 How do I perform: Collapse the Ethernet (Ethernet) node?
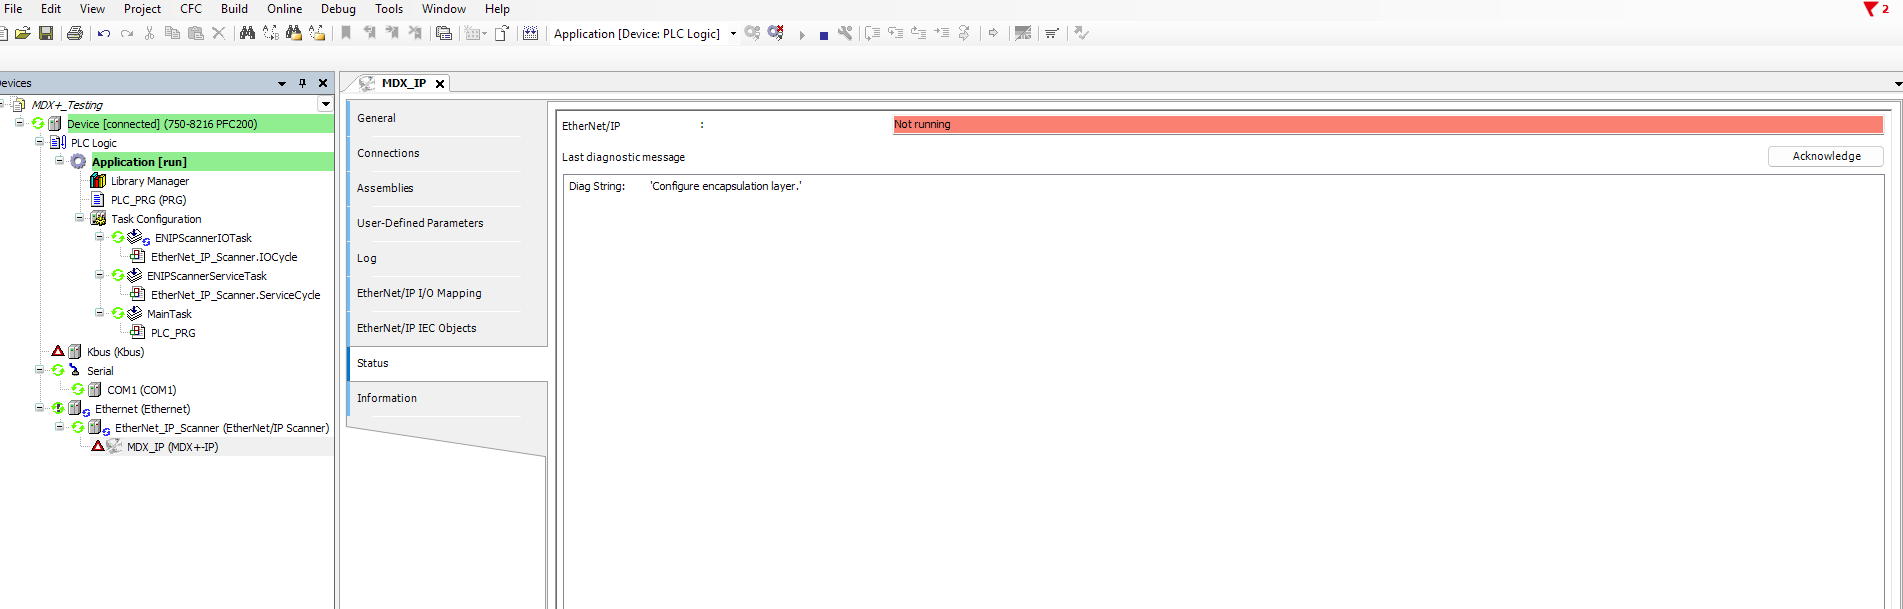pyautogui.click(x=39, y=408)
